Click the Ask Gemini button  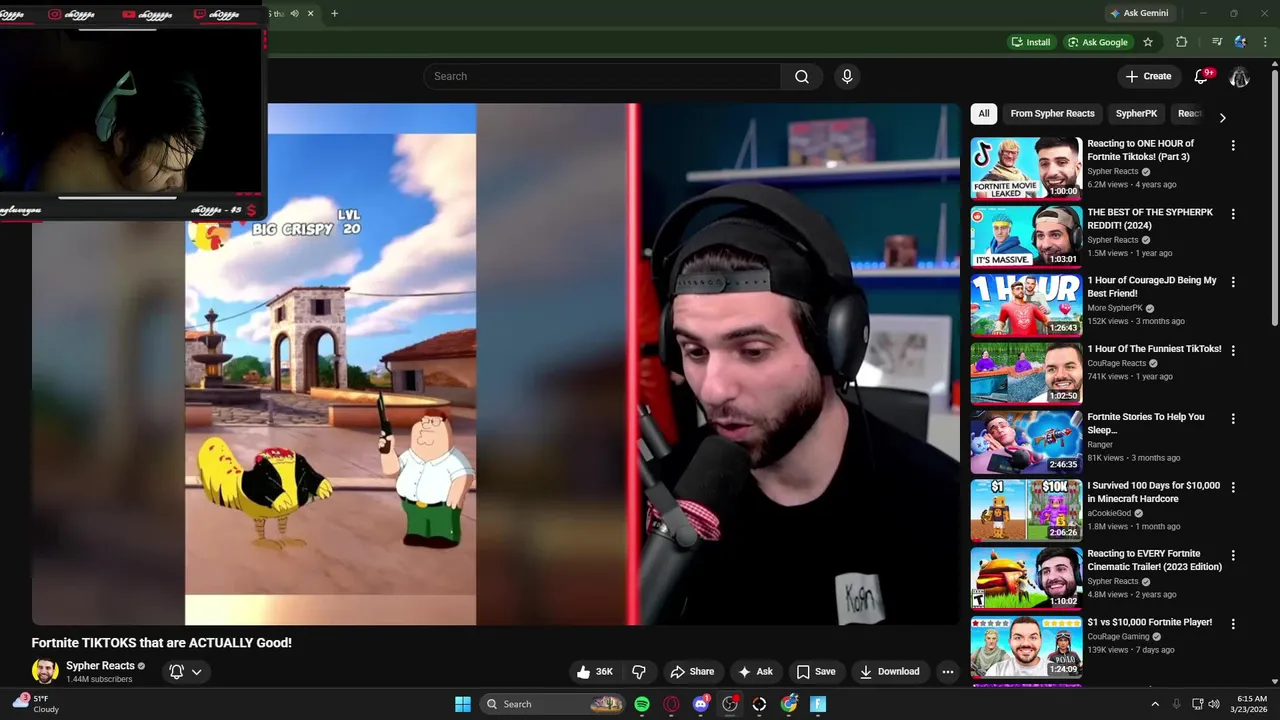click(x=1138, y=13)
